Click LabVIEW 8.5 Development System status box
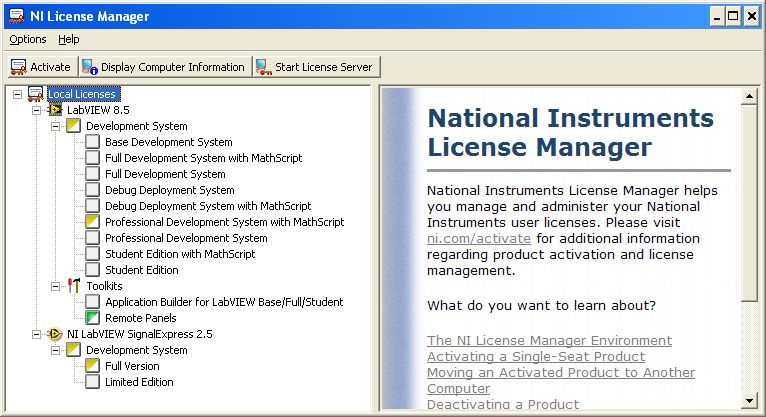Viewport: 766px width, 417px height. pyautogui.click(x=73, y=126)
